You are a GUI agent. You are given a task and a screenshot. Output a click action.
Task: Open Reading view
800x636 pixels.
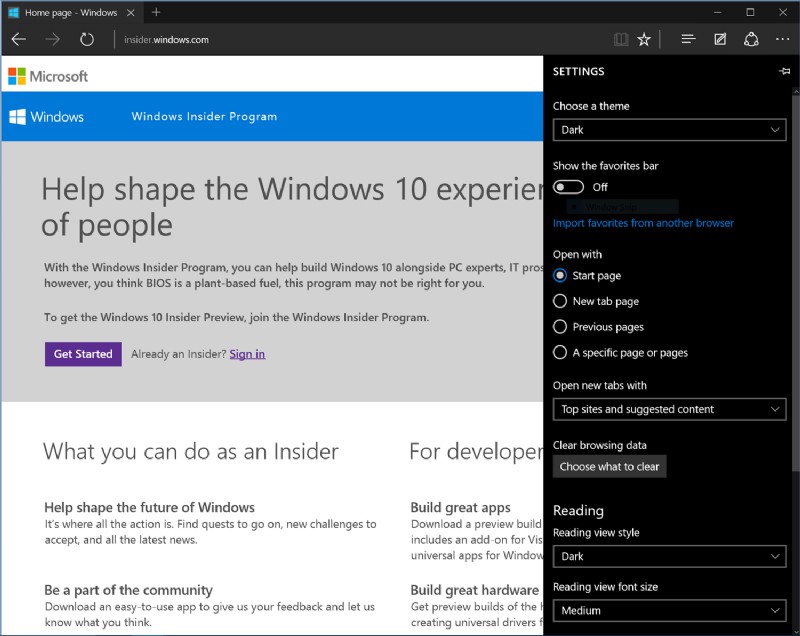pos(621,39)
